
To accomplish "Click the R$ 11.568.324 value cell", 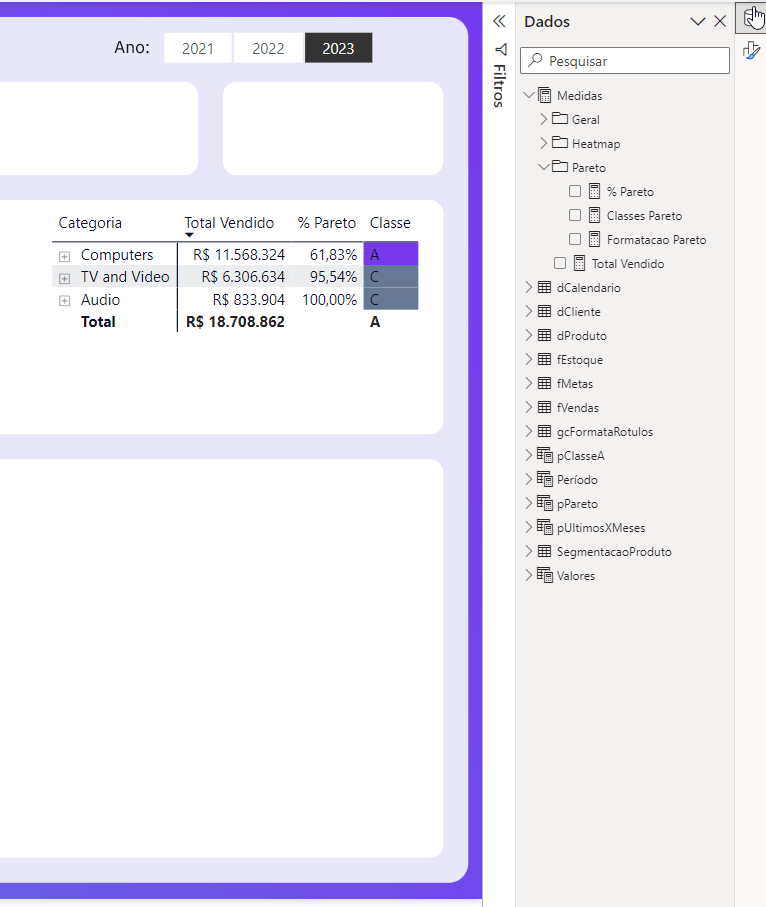I will 239,255.
